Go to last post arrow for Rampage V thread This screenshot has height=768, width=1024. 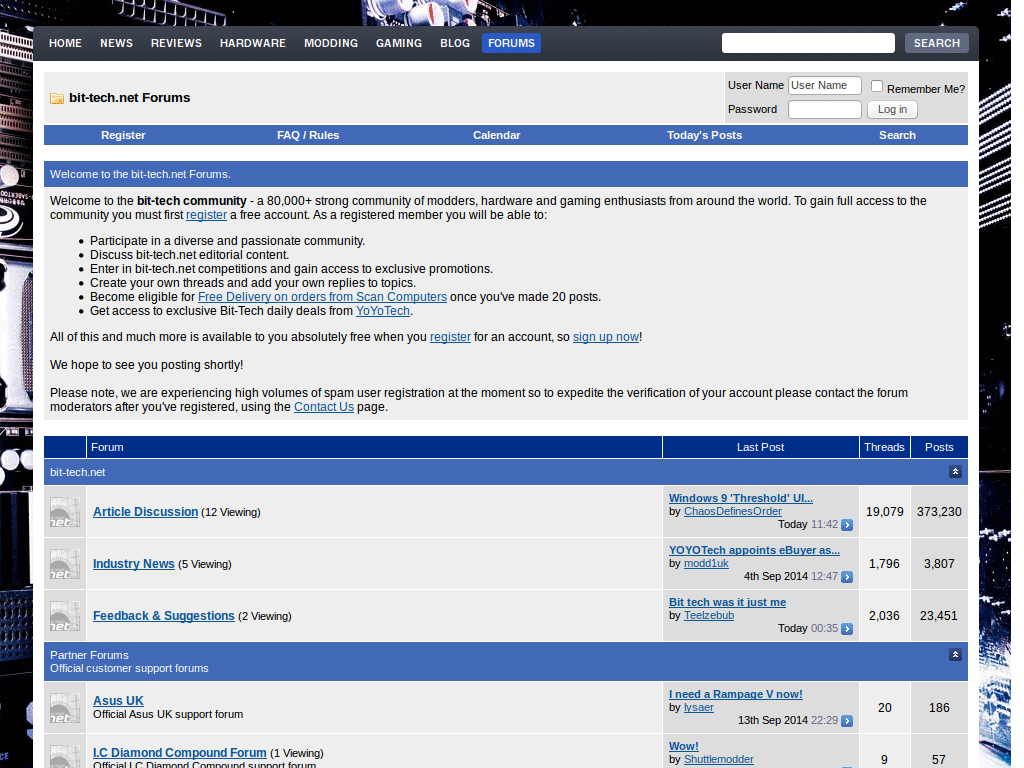(x=847, y=721)
